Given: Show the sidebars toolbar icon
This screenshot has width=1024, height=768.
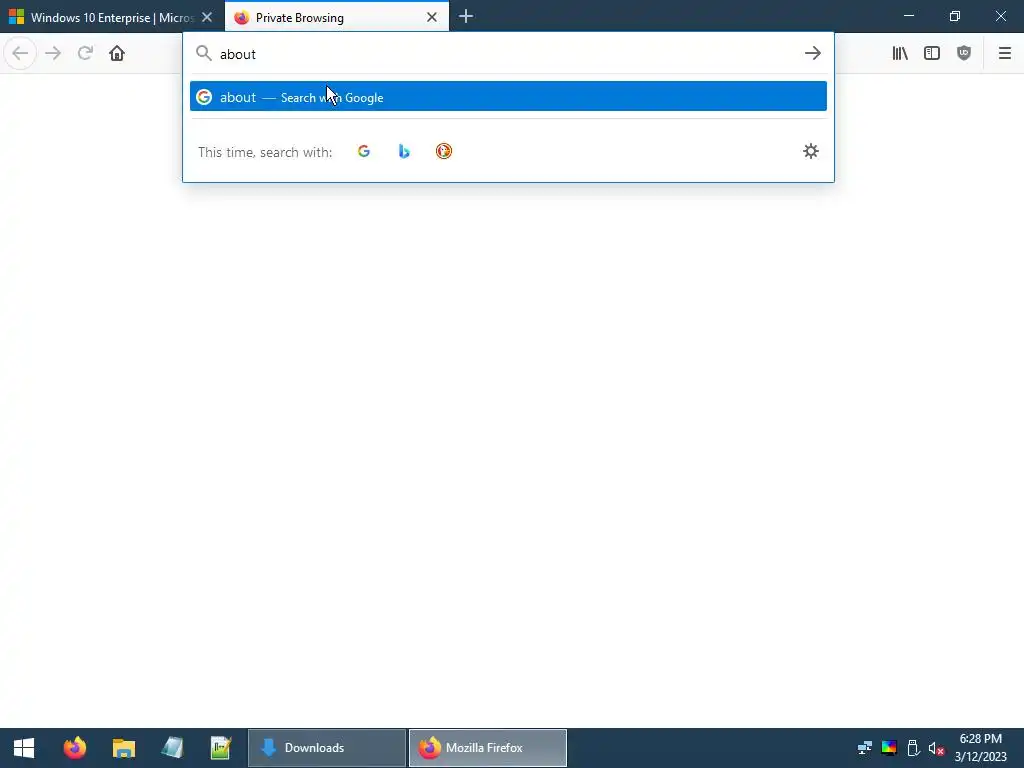Looking at the screenshot, I should (x=932, y=53).
